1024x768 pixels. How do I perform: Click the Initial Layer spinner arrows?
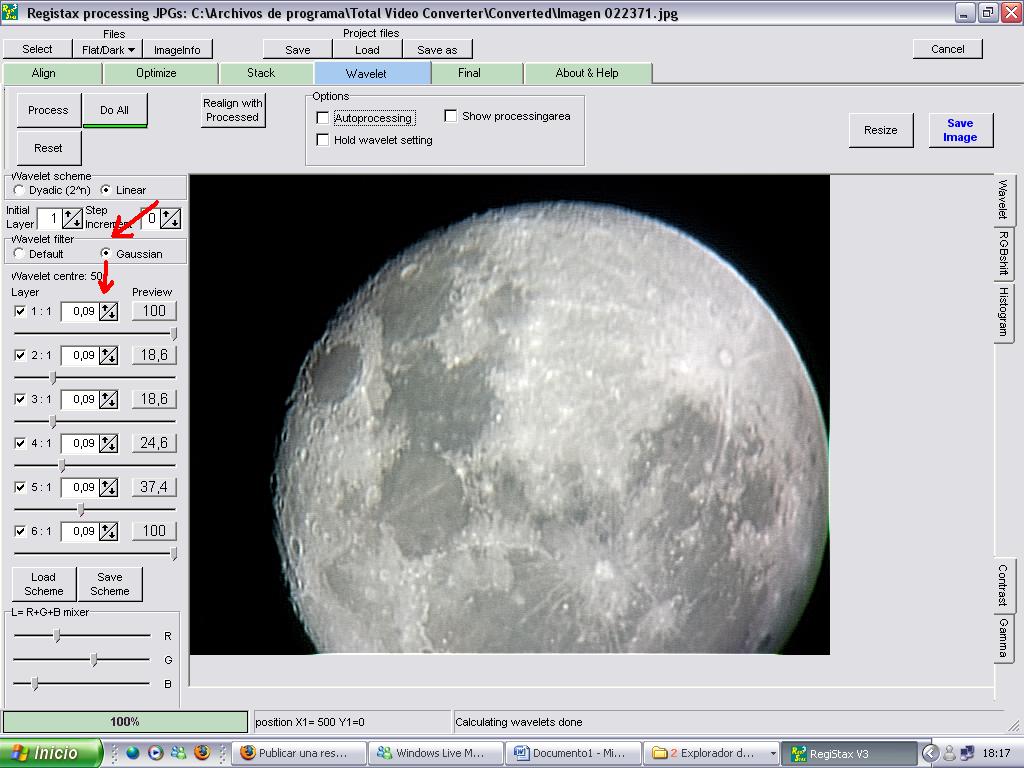click(72, 219)
